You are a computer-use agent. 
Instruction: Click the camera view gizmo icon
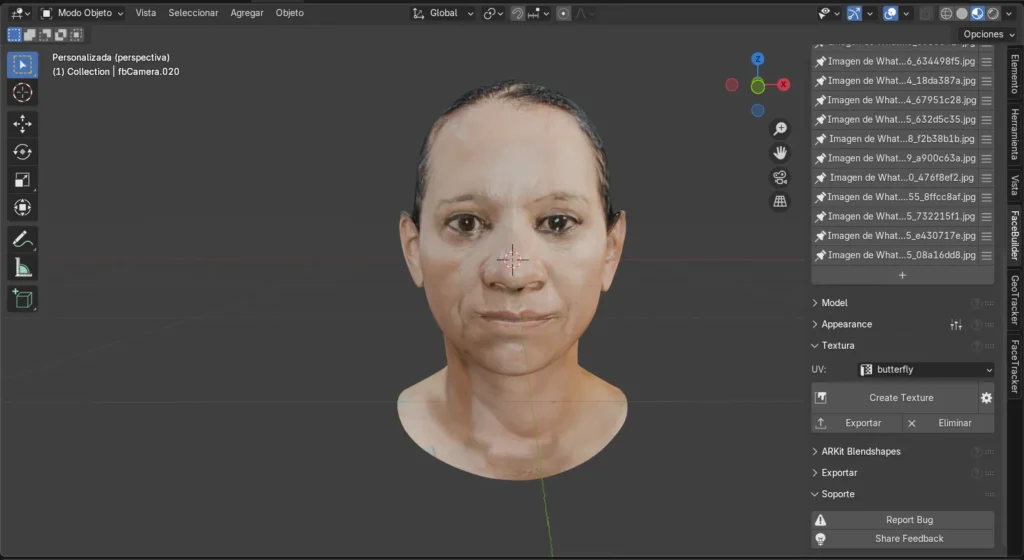(779, 177)
